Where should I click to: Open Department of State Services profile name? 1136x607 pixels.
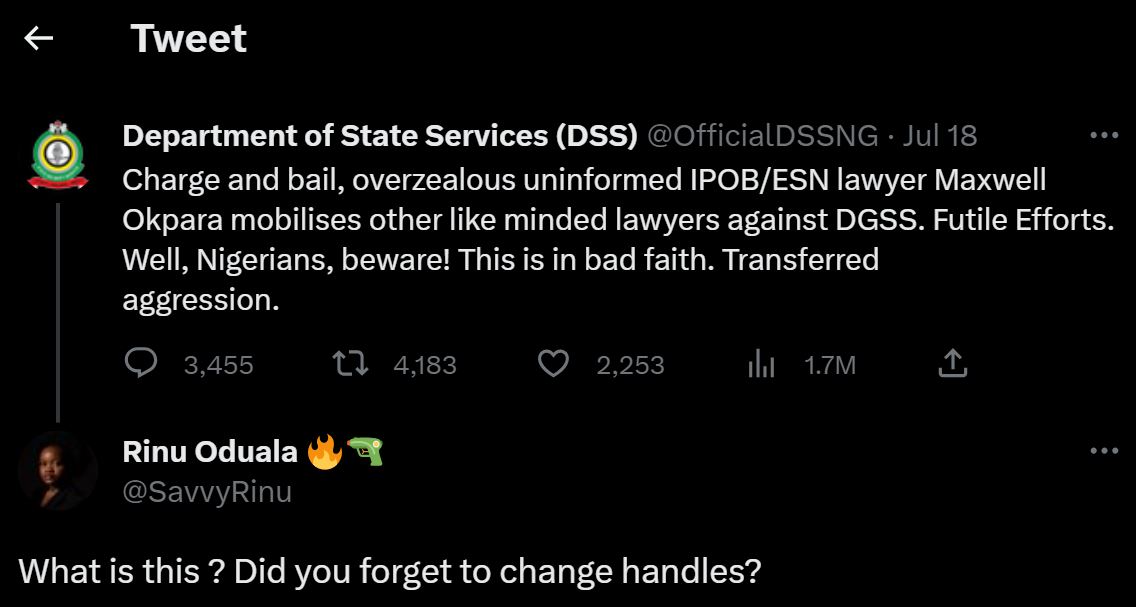click(x=380, y=136)
